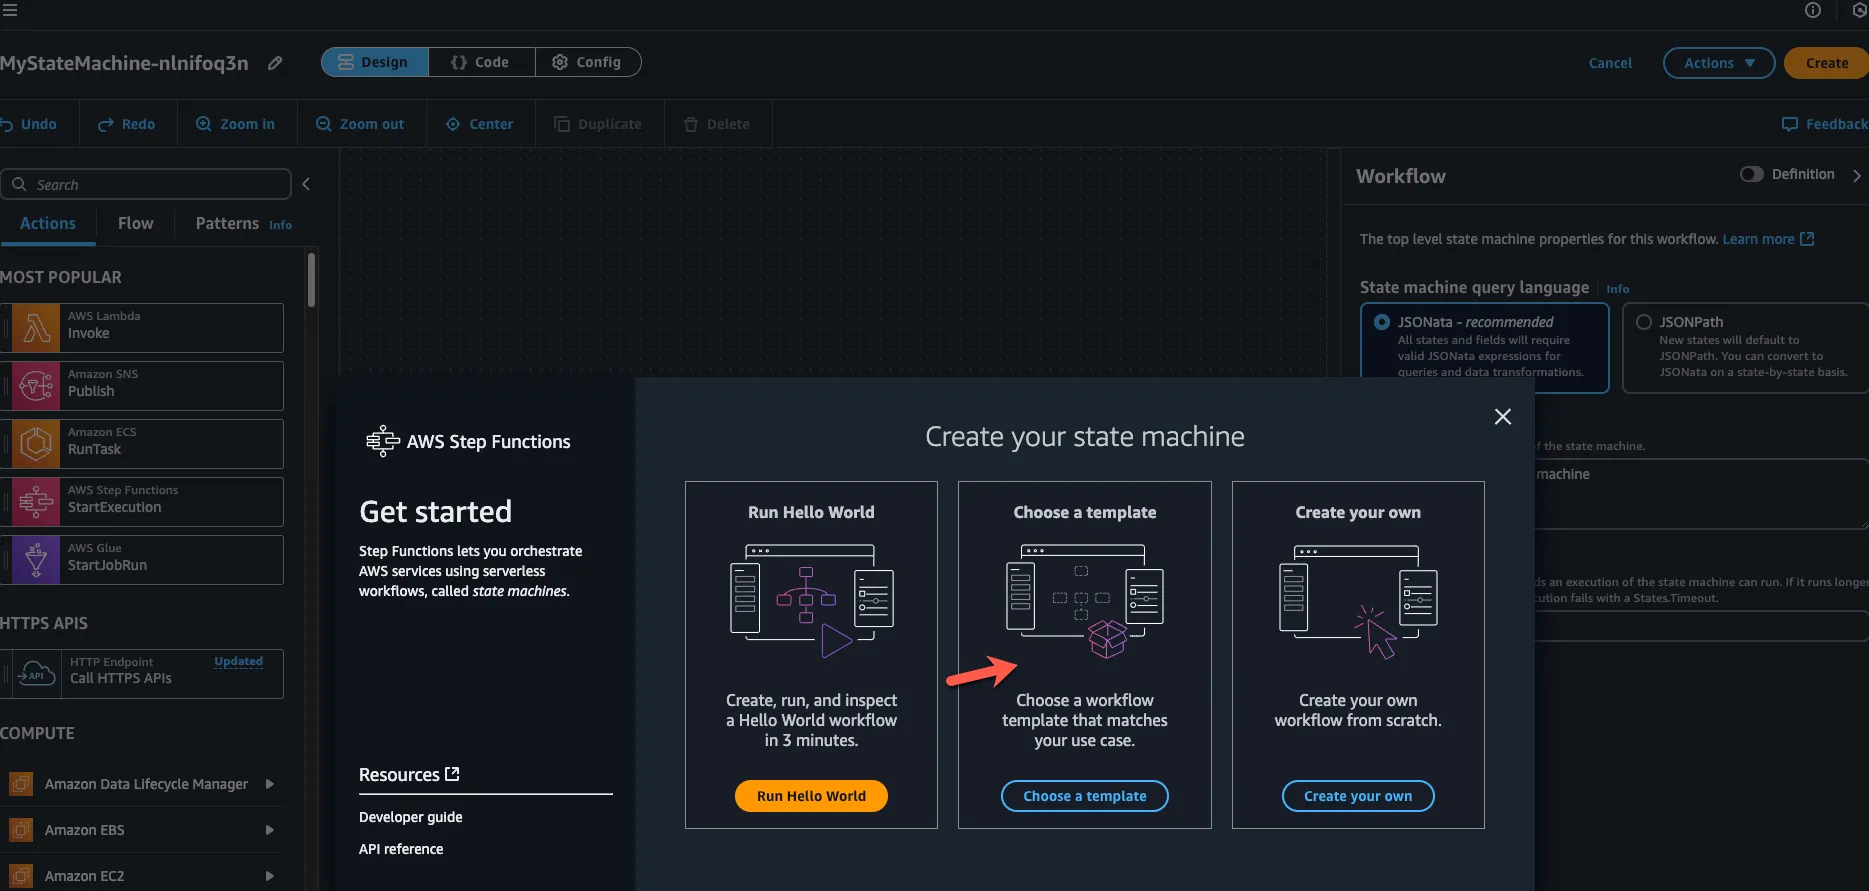Viewport: 1869px width, 891px height.
Task: Open the Patterns tab
Action: point(227,224)
